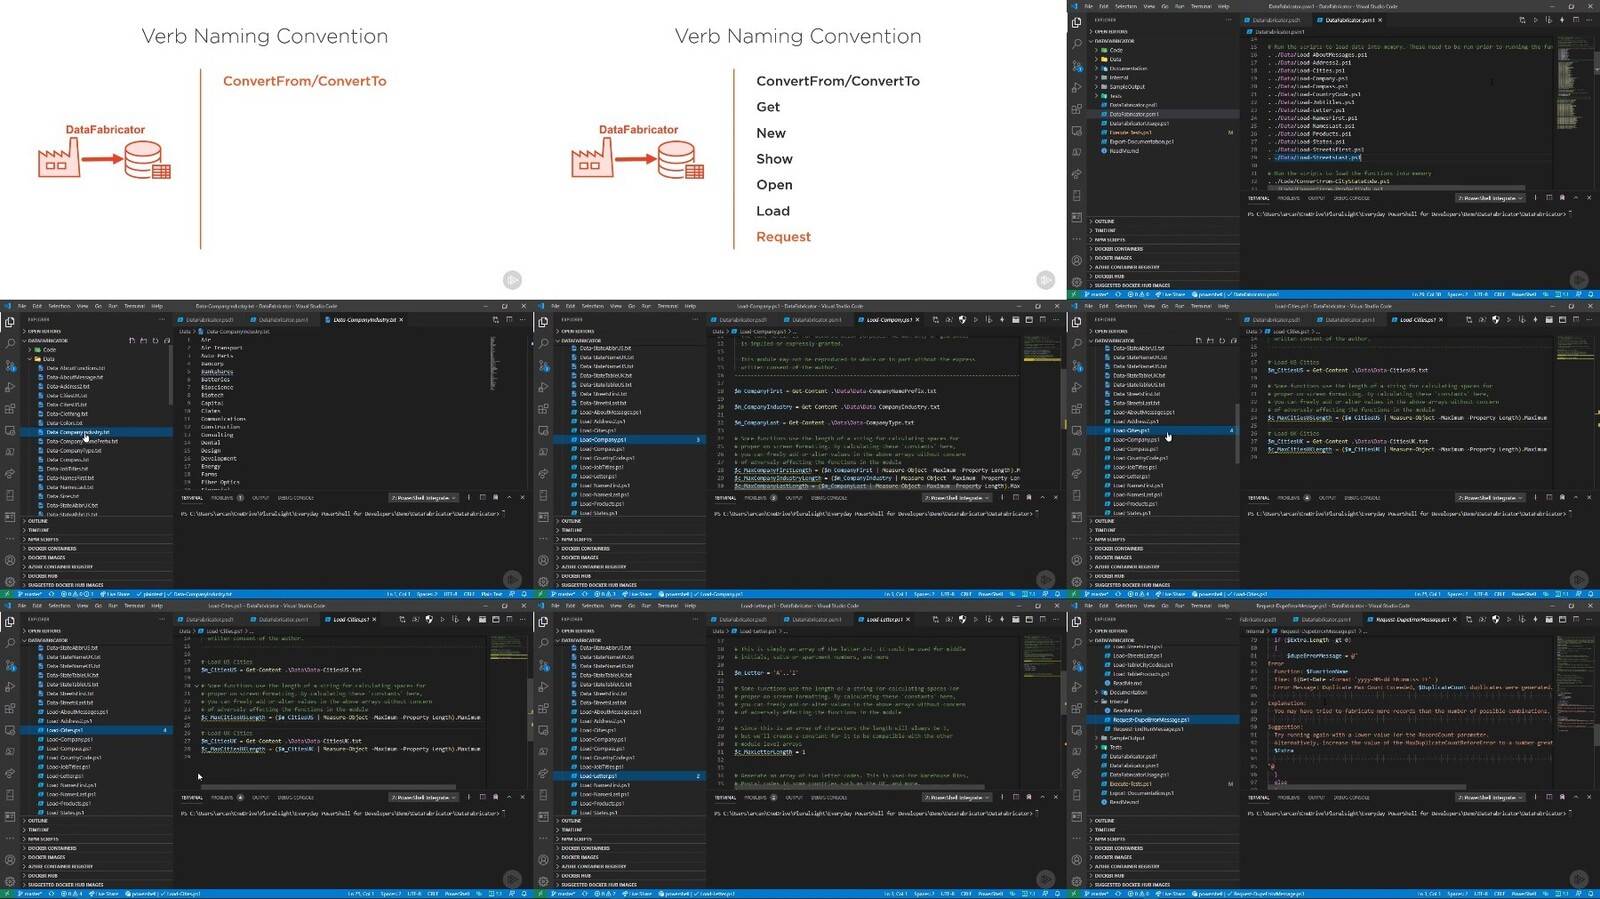Click the terminal prompt in the DataFabricator.psm1 window
This screenshot has height=899, width=1600.
1410,214
